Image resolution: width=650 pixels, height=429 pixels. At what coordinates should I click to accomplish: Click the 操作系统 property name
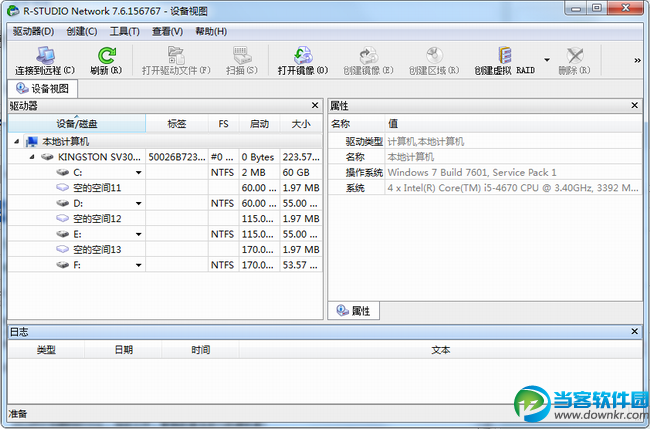pos(364,172)
